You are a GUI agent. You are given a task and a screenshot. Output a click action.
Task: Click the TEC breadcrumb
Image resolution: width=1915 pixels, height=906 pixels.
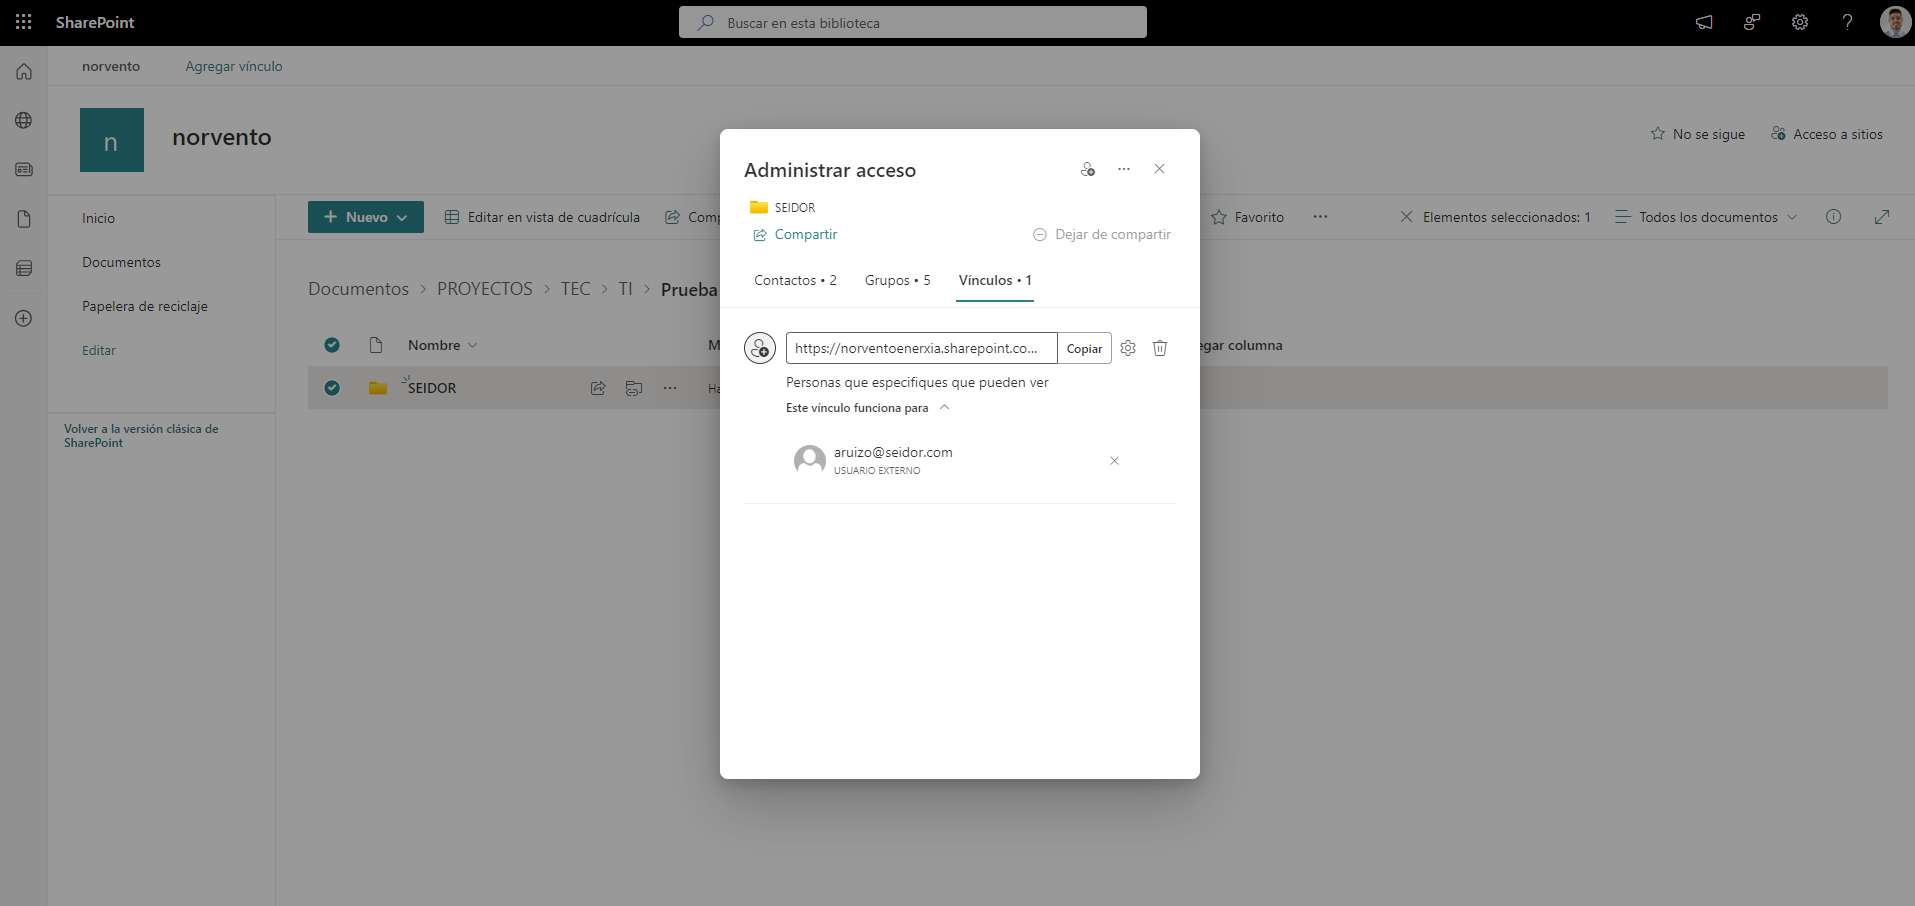pos(575,288)
